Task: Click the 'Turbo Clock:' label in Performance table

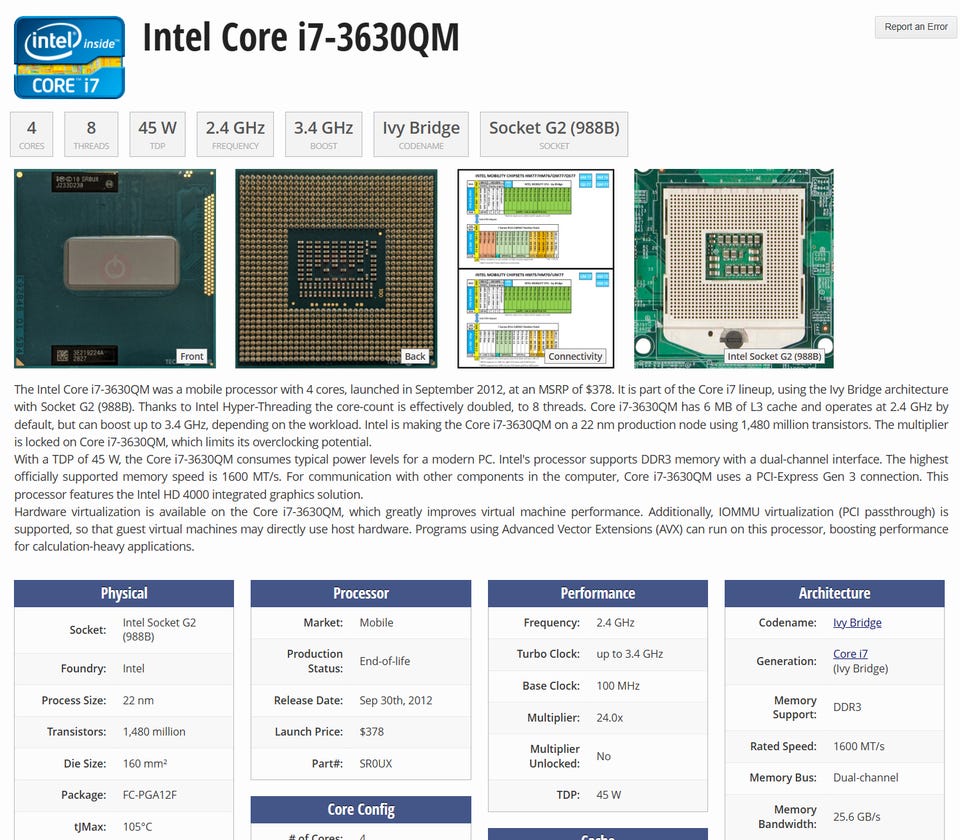Action: [548, 654]
